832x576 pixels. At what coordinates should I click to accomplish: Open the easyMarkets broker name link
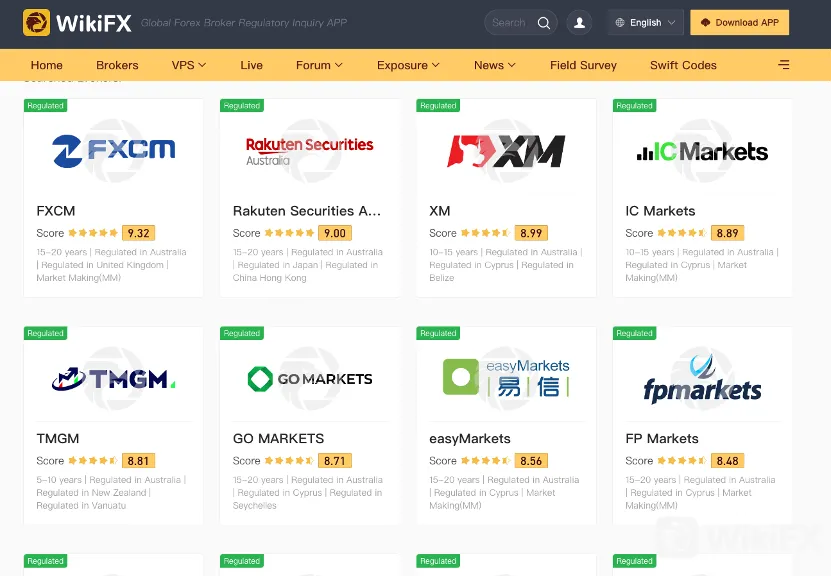pos(470,439)
